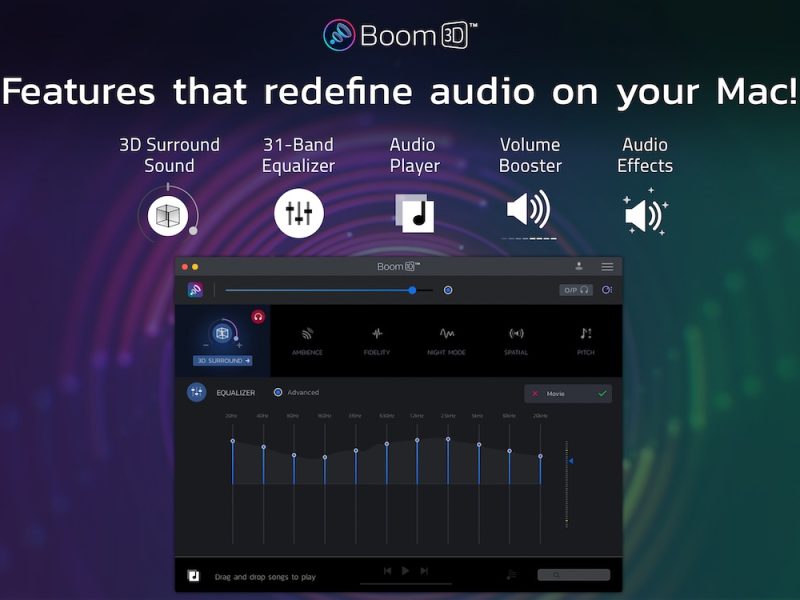This screenshot has width=800, height=600.
Task: Turn on Night Mode effect
Action: point(446,340)
